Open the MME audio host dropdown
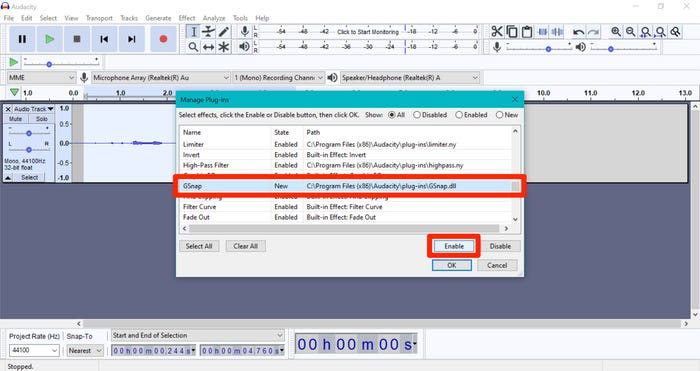 [x=41, y=78]
